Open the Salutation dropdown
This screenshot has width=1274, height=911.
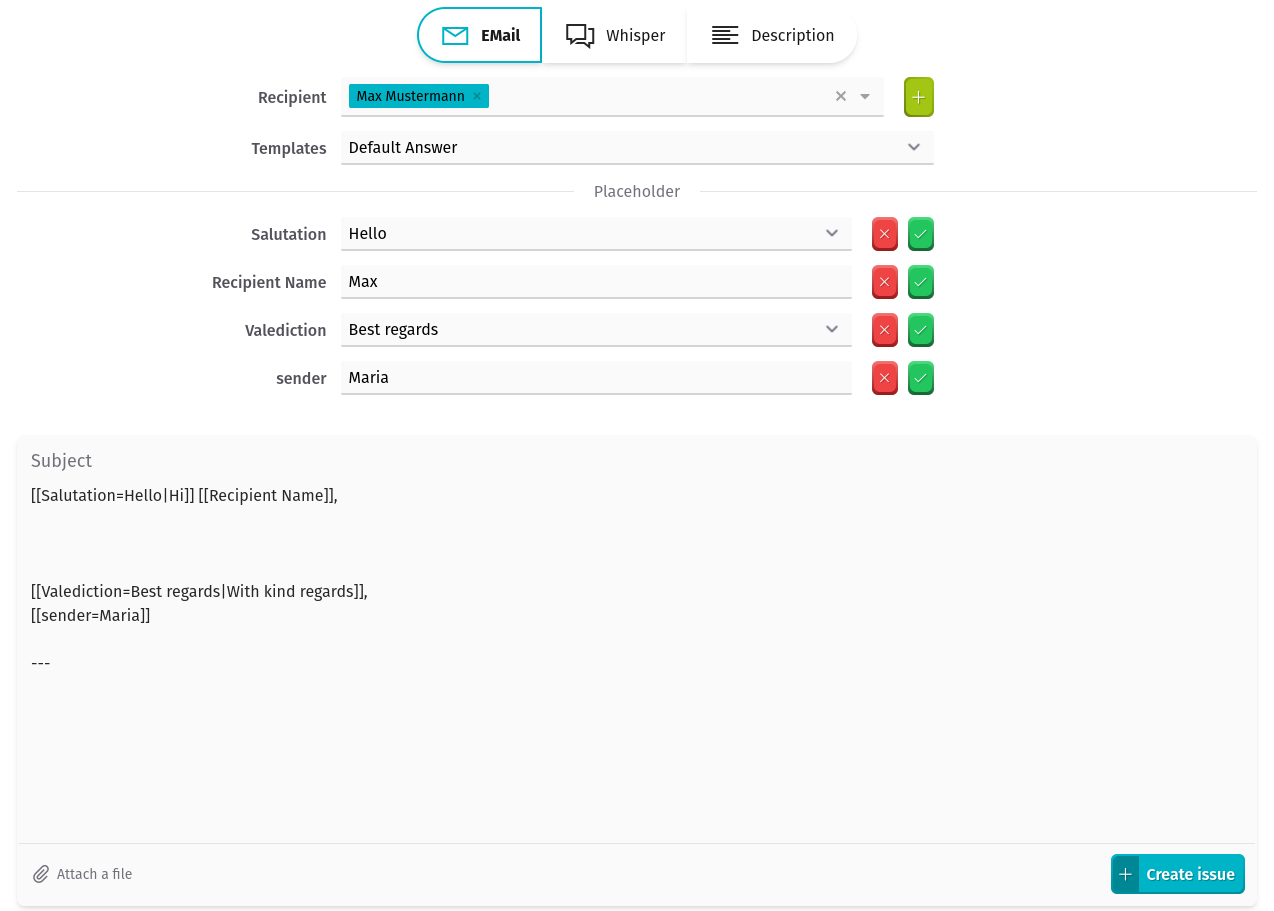point(596,234)
